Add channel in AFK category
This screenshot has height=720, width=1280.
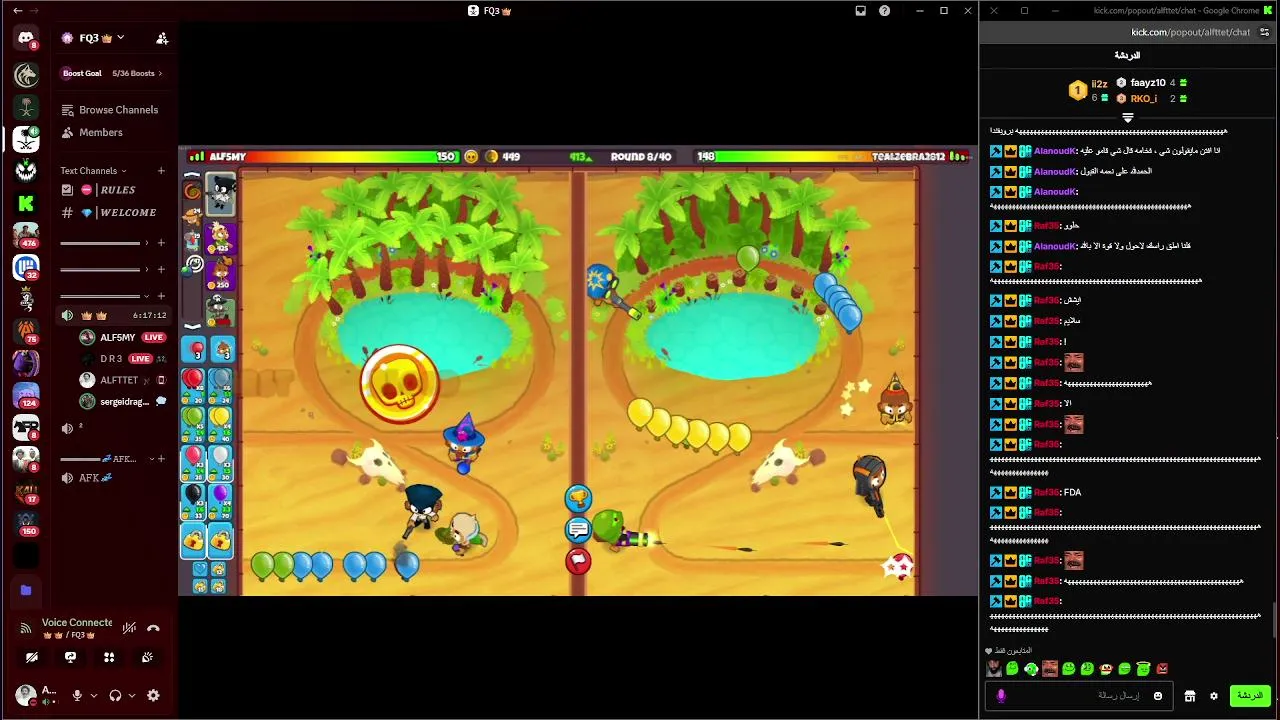[161, 459]
